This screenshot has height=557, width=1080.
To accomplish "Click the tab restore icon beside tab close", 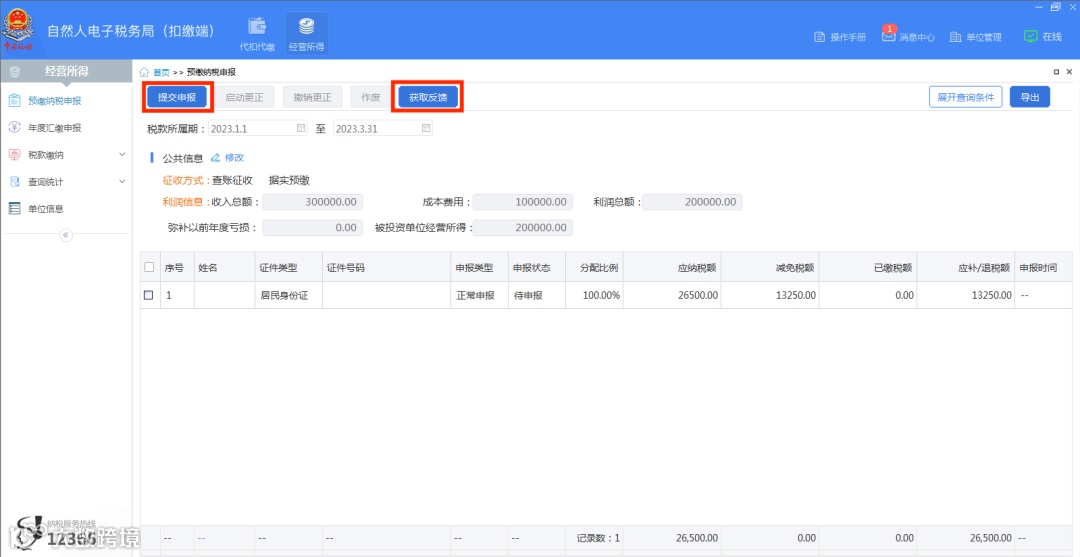I will (1057, 72).
